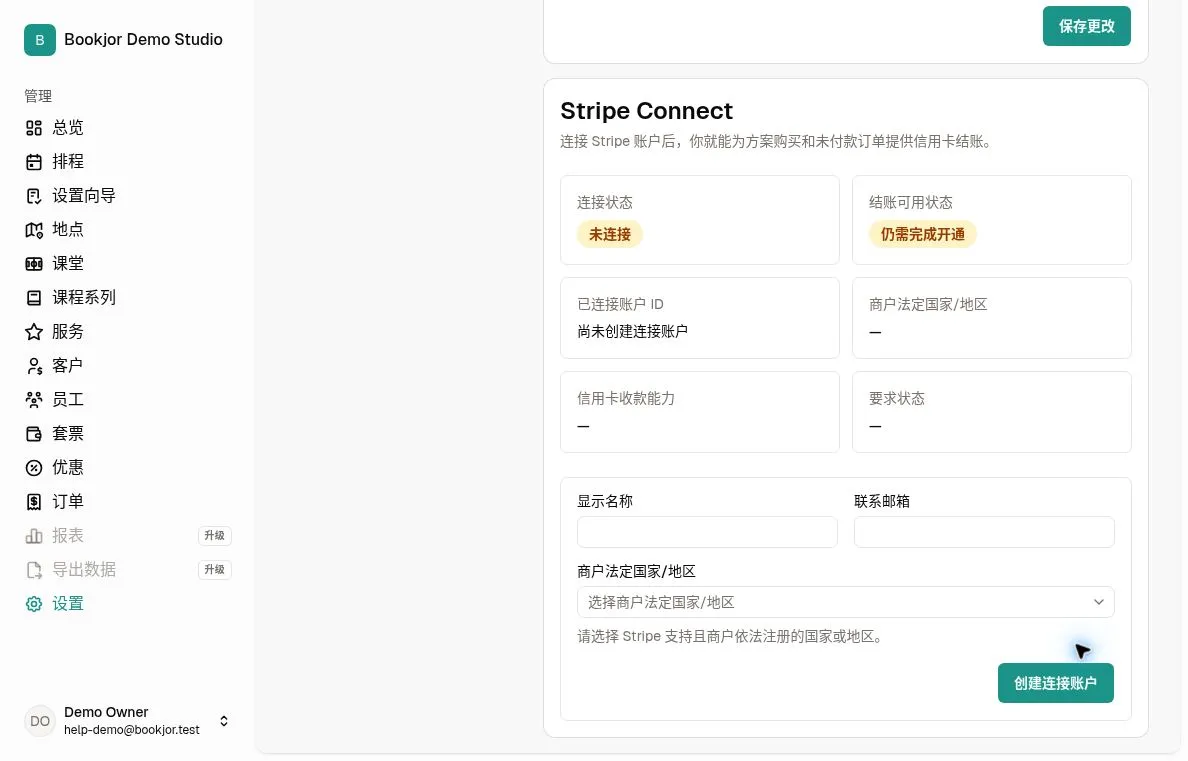This screenshot has width=1188, height=761.
Task: Open the 订单 receipt icon
Action: click(x=34, y=502)
